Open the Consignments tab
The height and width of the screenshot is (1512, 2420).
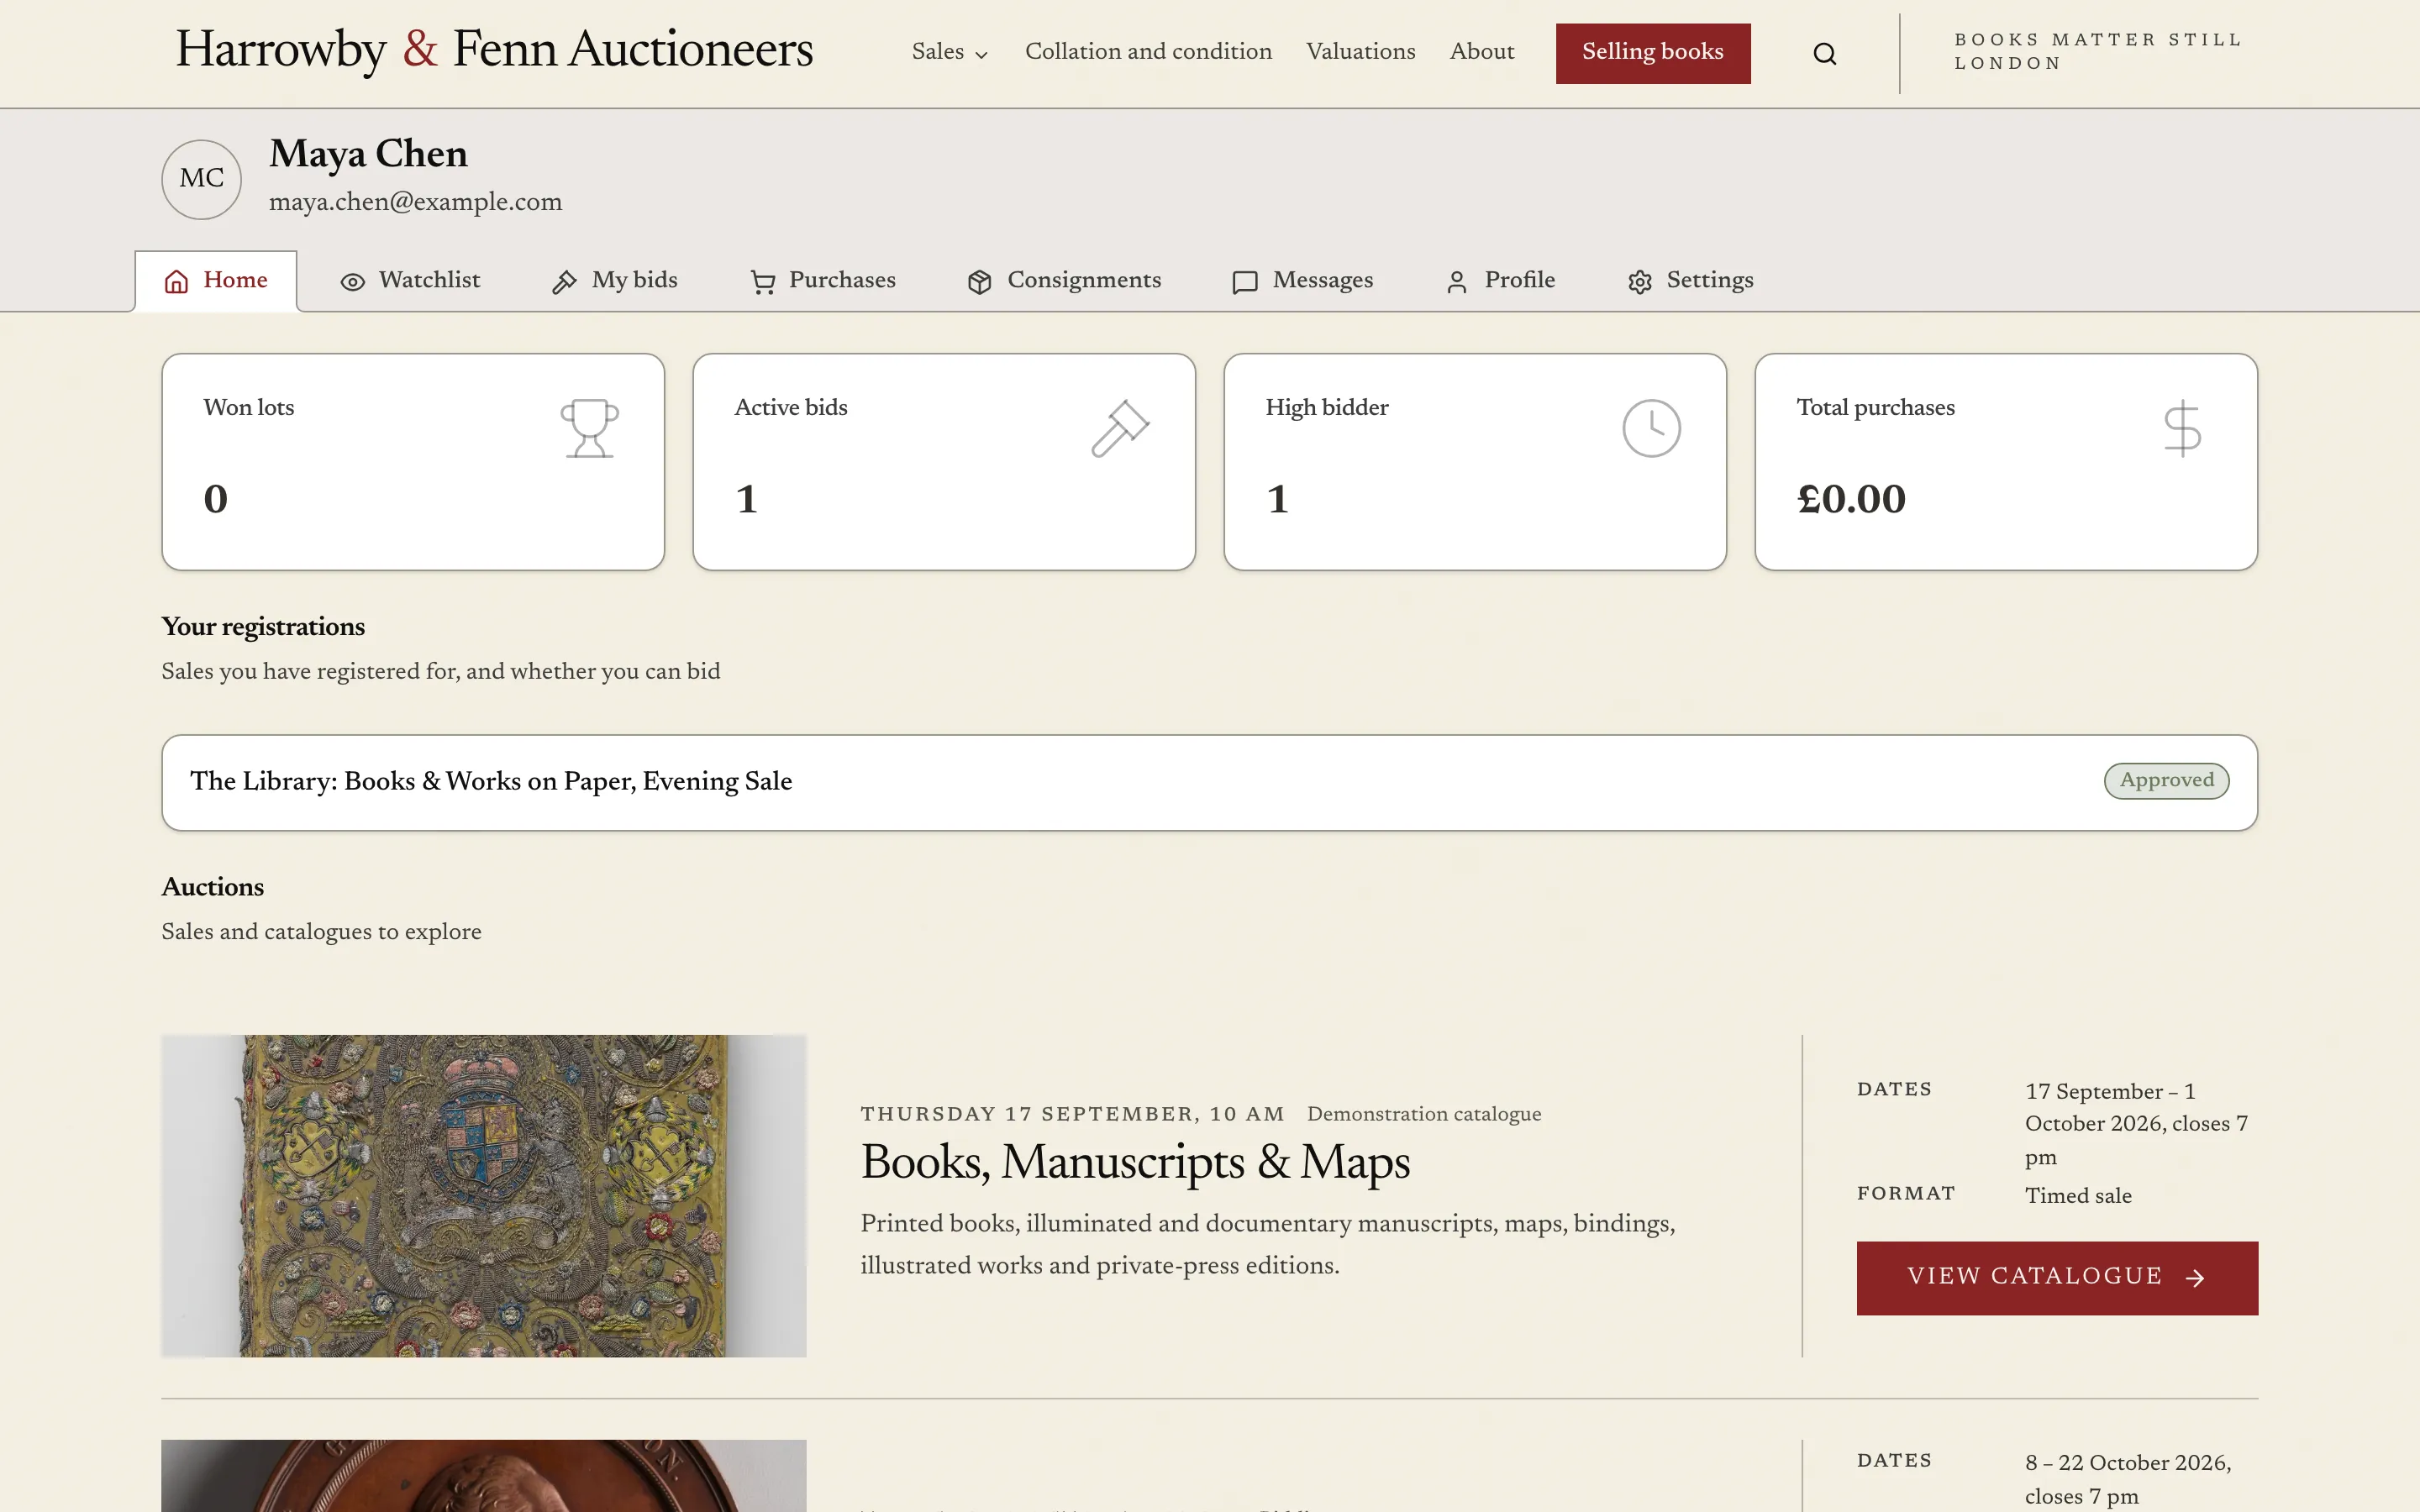coord(1064,281)
